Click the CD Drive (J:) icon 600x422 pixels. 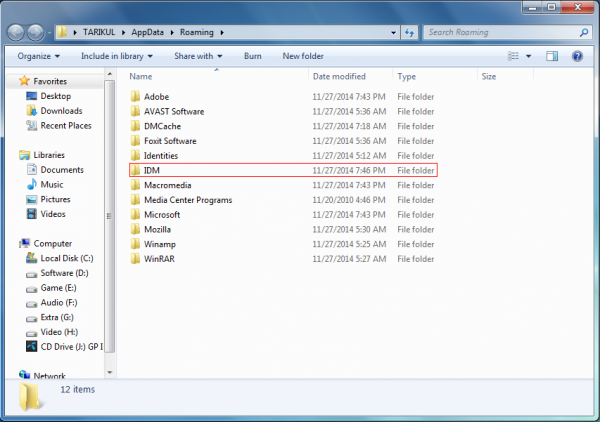pos(32,347)
